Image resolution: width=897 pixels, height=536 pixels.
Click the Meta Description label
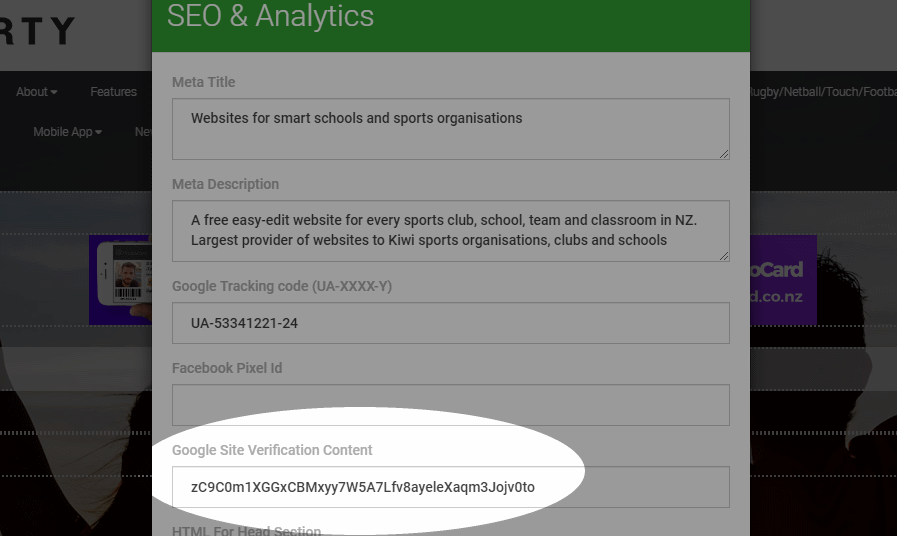coord(225,184)
